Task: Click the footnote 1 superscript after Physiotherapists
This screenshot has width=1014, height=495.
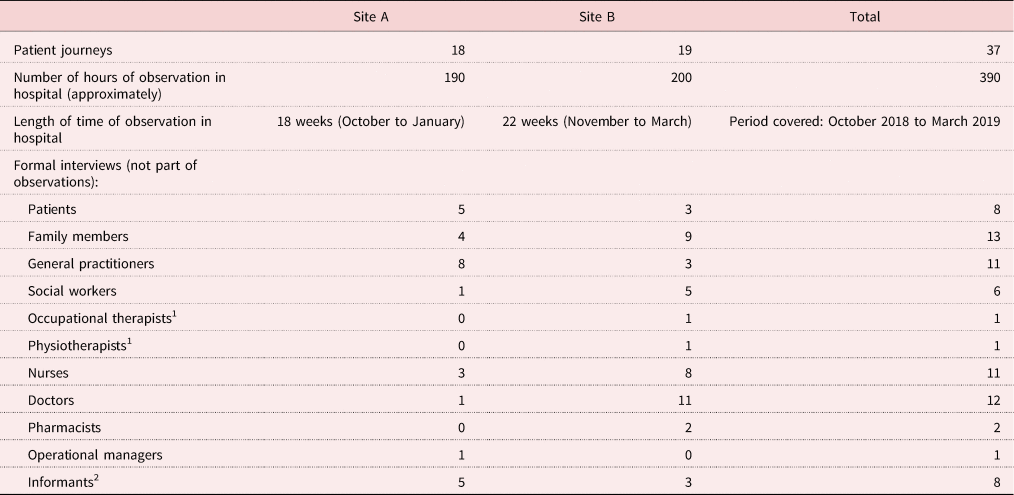Action: click(x=129, y=342)
